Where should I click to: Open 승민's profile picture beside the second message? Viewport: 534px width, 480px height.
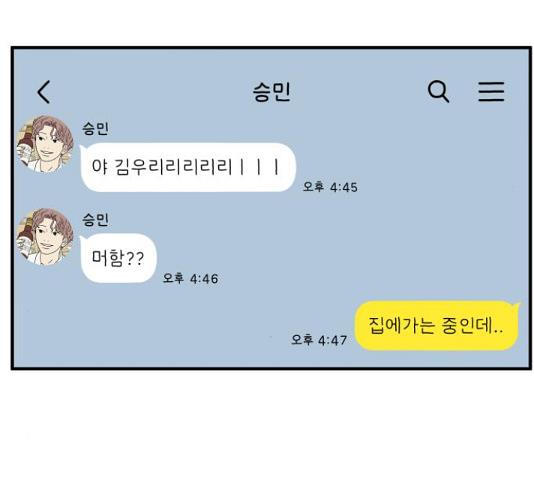tap(45, 237)
